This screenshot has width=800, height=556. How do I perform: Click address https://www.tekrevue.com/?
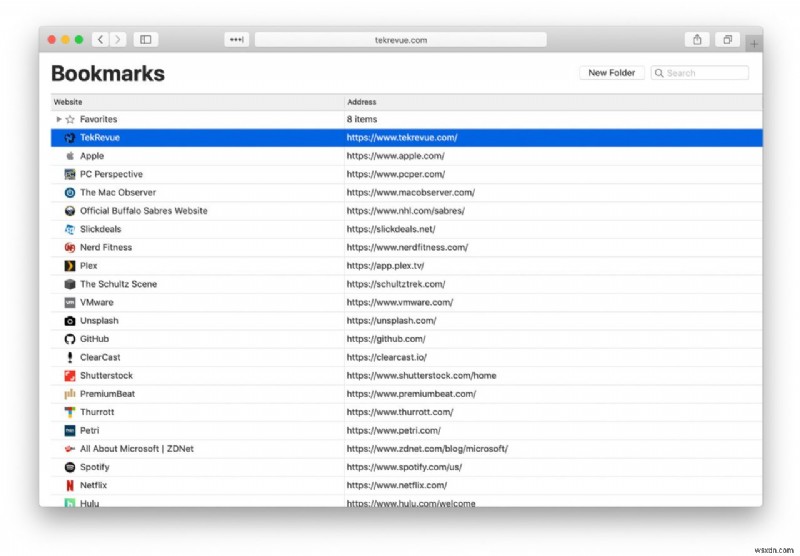coord(402,138)
